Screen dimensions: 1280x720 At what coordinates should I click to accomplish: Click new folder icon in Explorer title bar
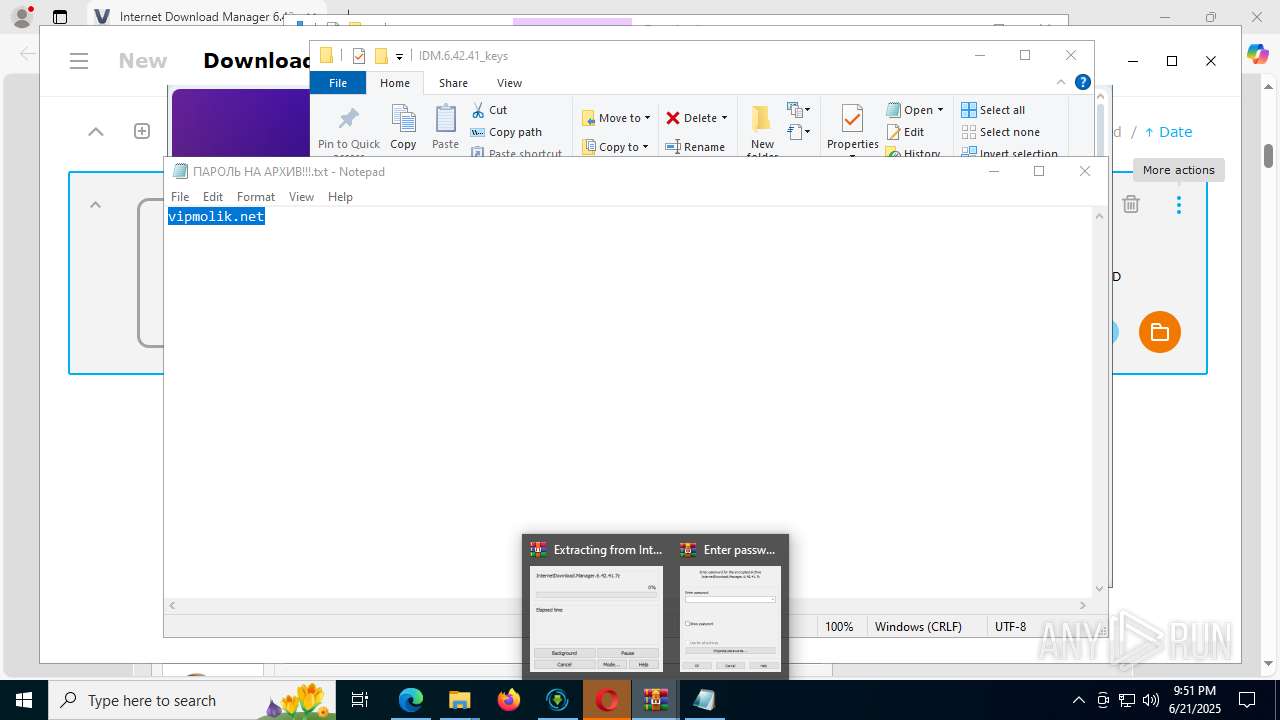(381, 56)
